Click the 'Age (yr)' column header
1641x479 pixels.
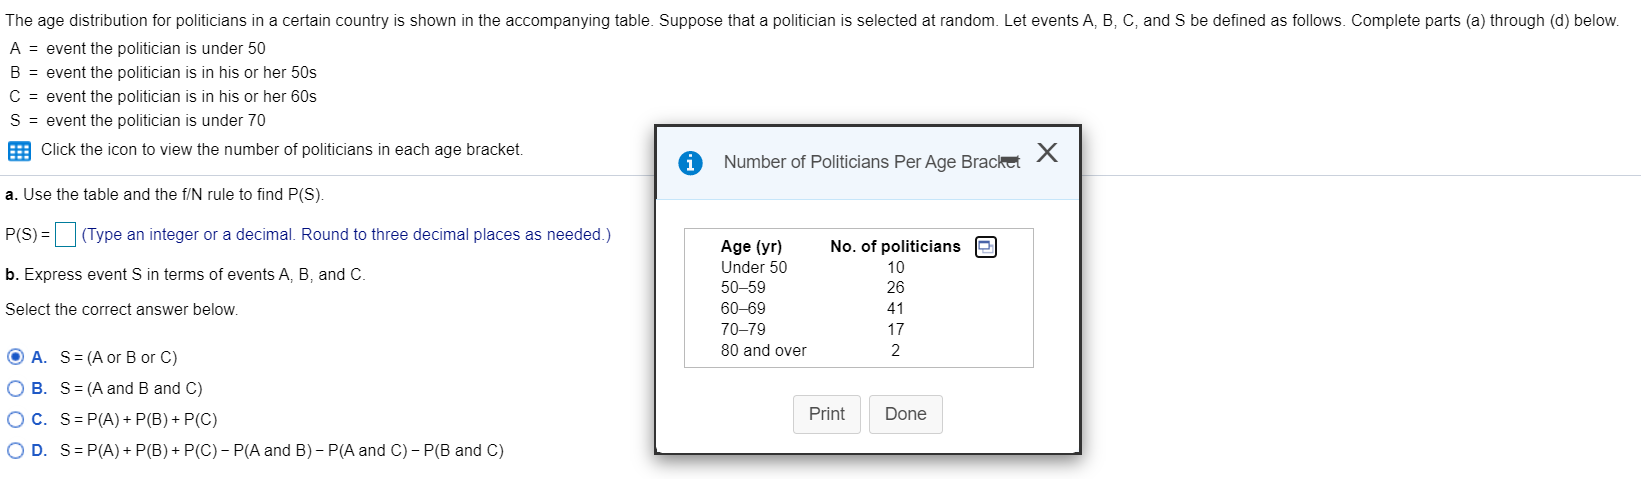751,246
